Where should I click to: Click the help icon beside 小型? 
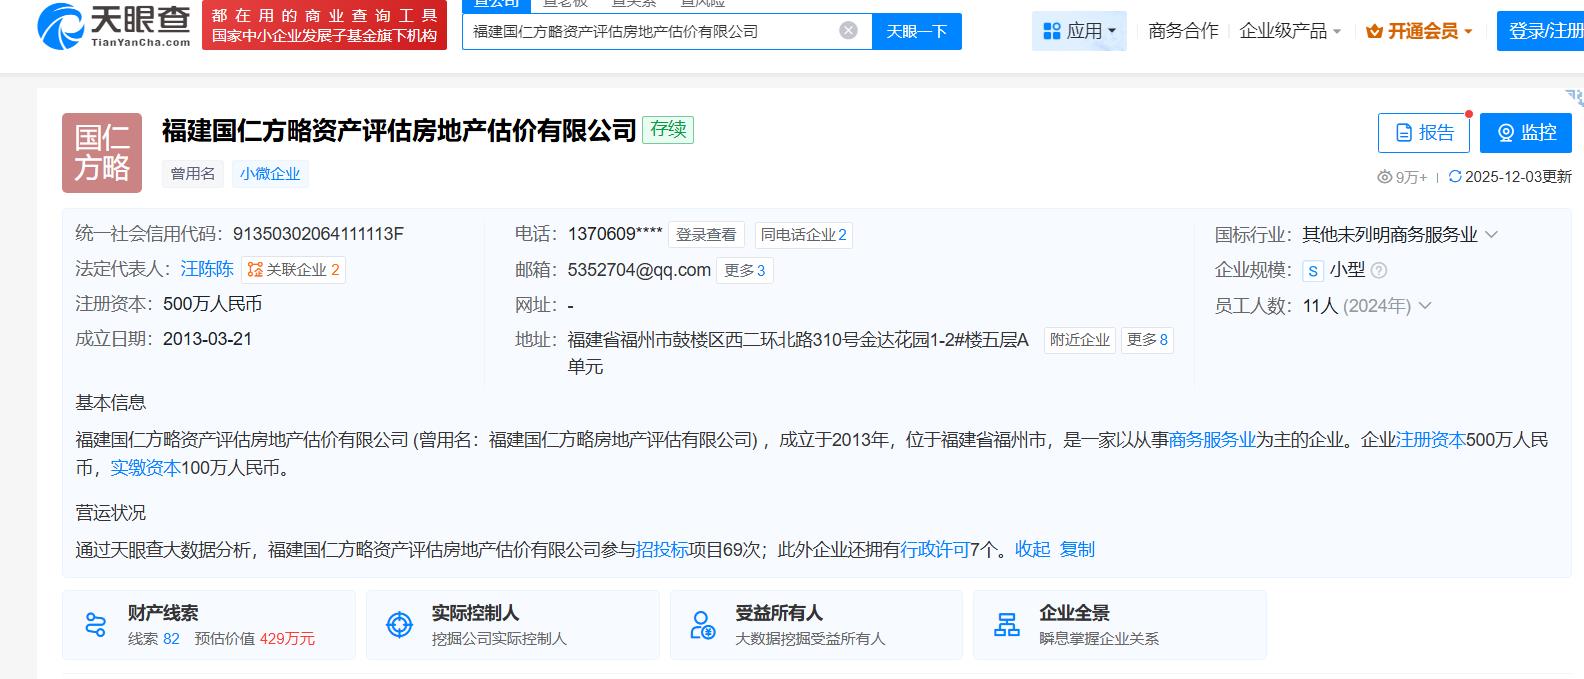click(x=1379, y=270)
